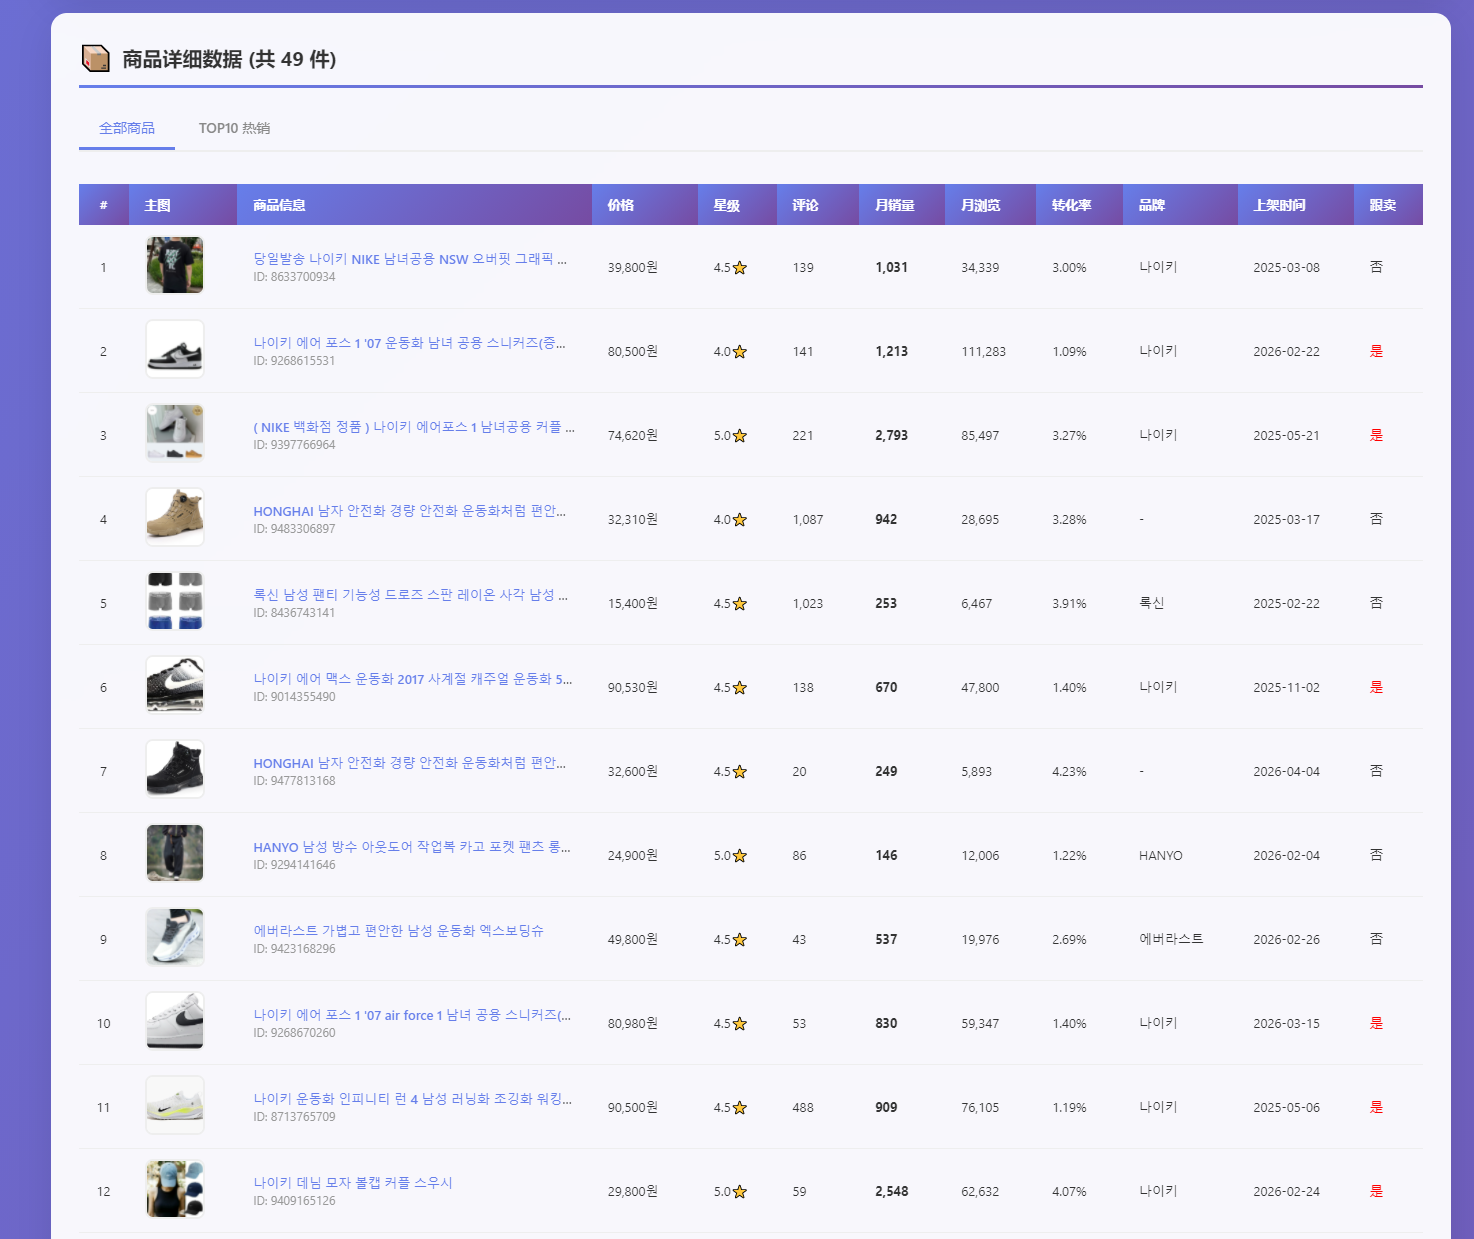
Task: Open running shoe thumbnail in row 11
Action: (x=175, y=1105)
